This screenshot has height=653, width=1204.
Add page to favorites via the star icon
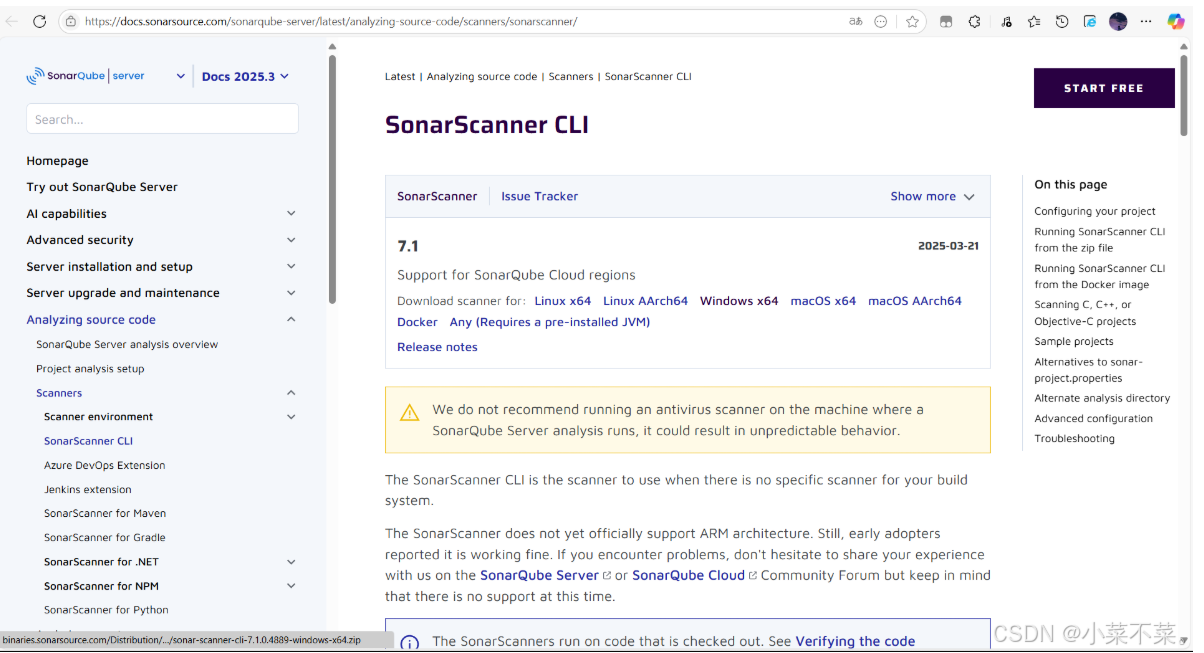pyautogui.click(x=912, y=21)
